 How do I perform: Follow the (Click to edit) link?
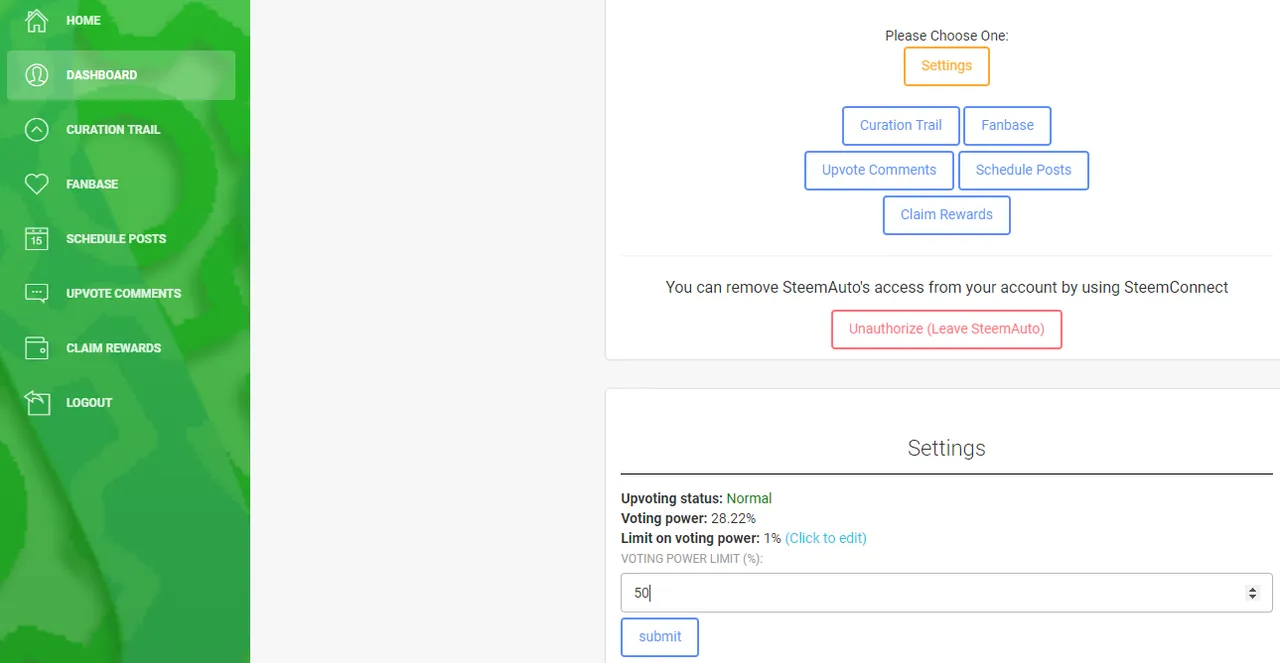pos(826,538)
